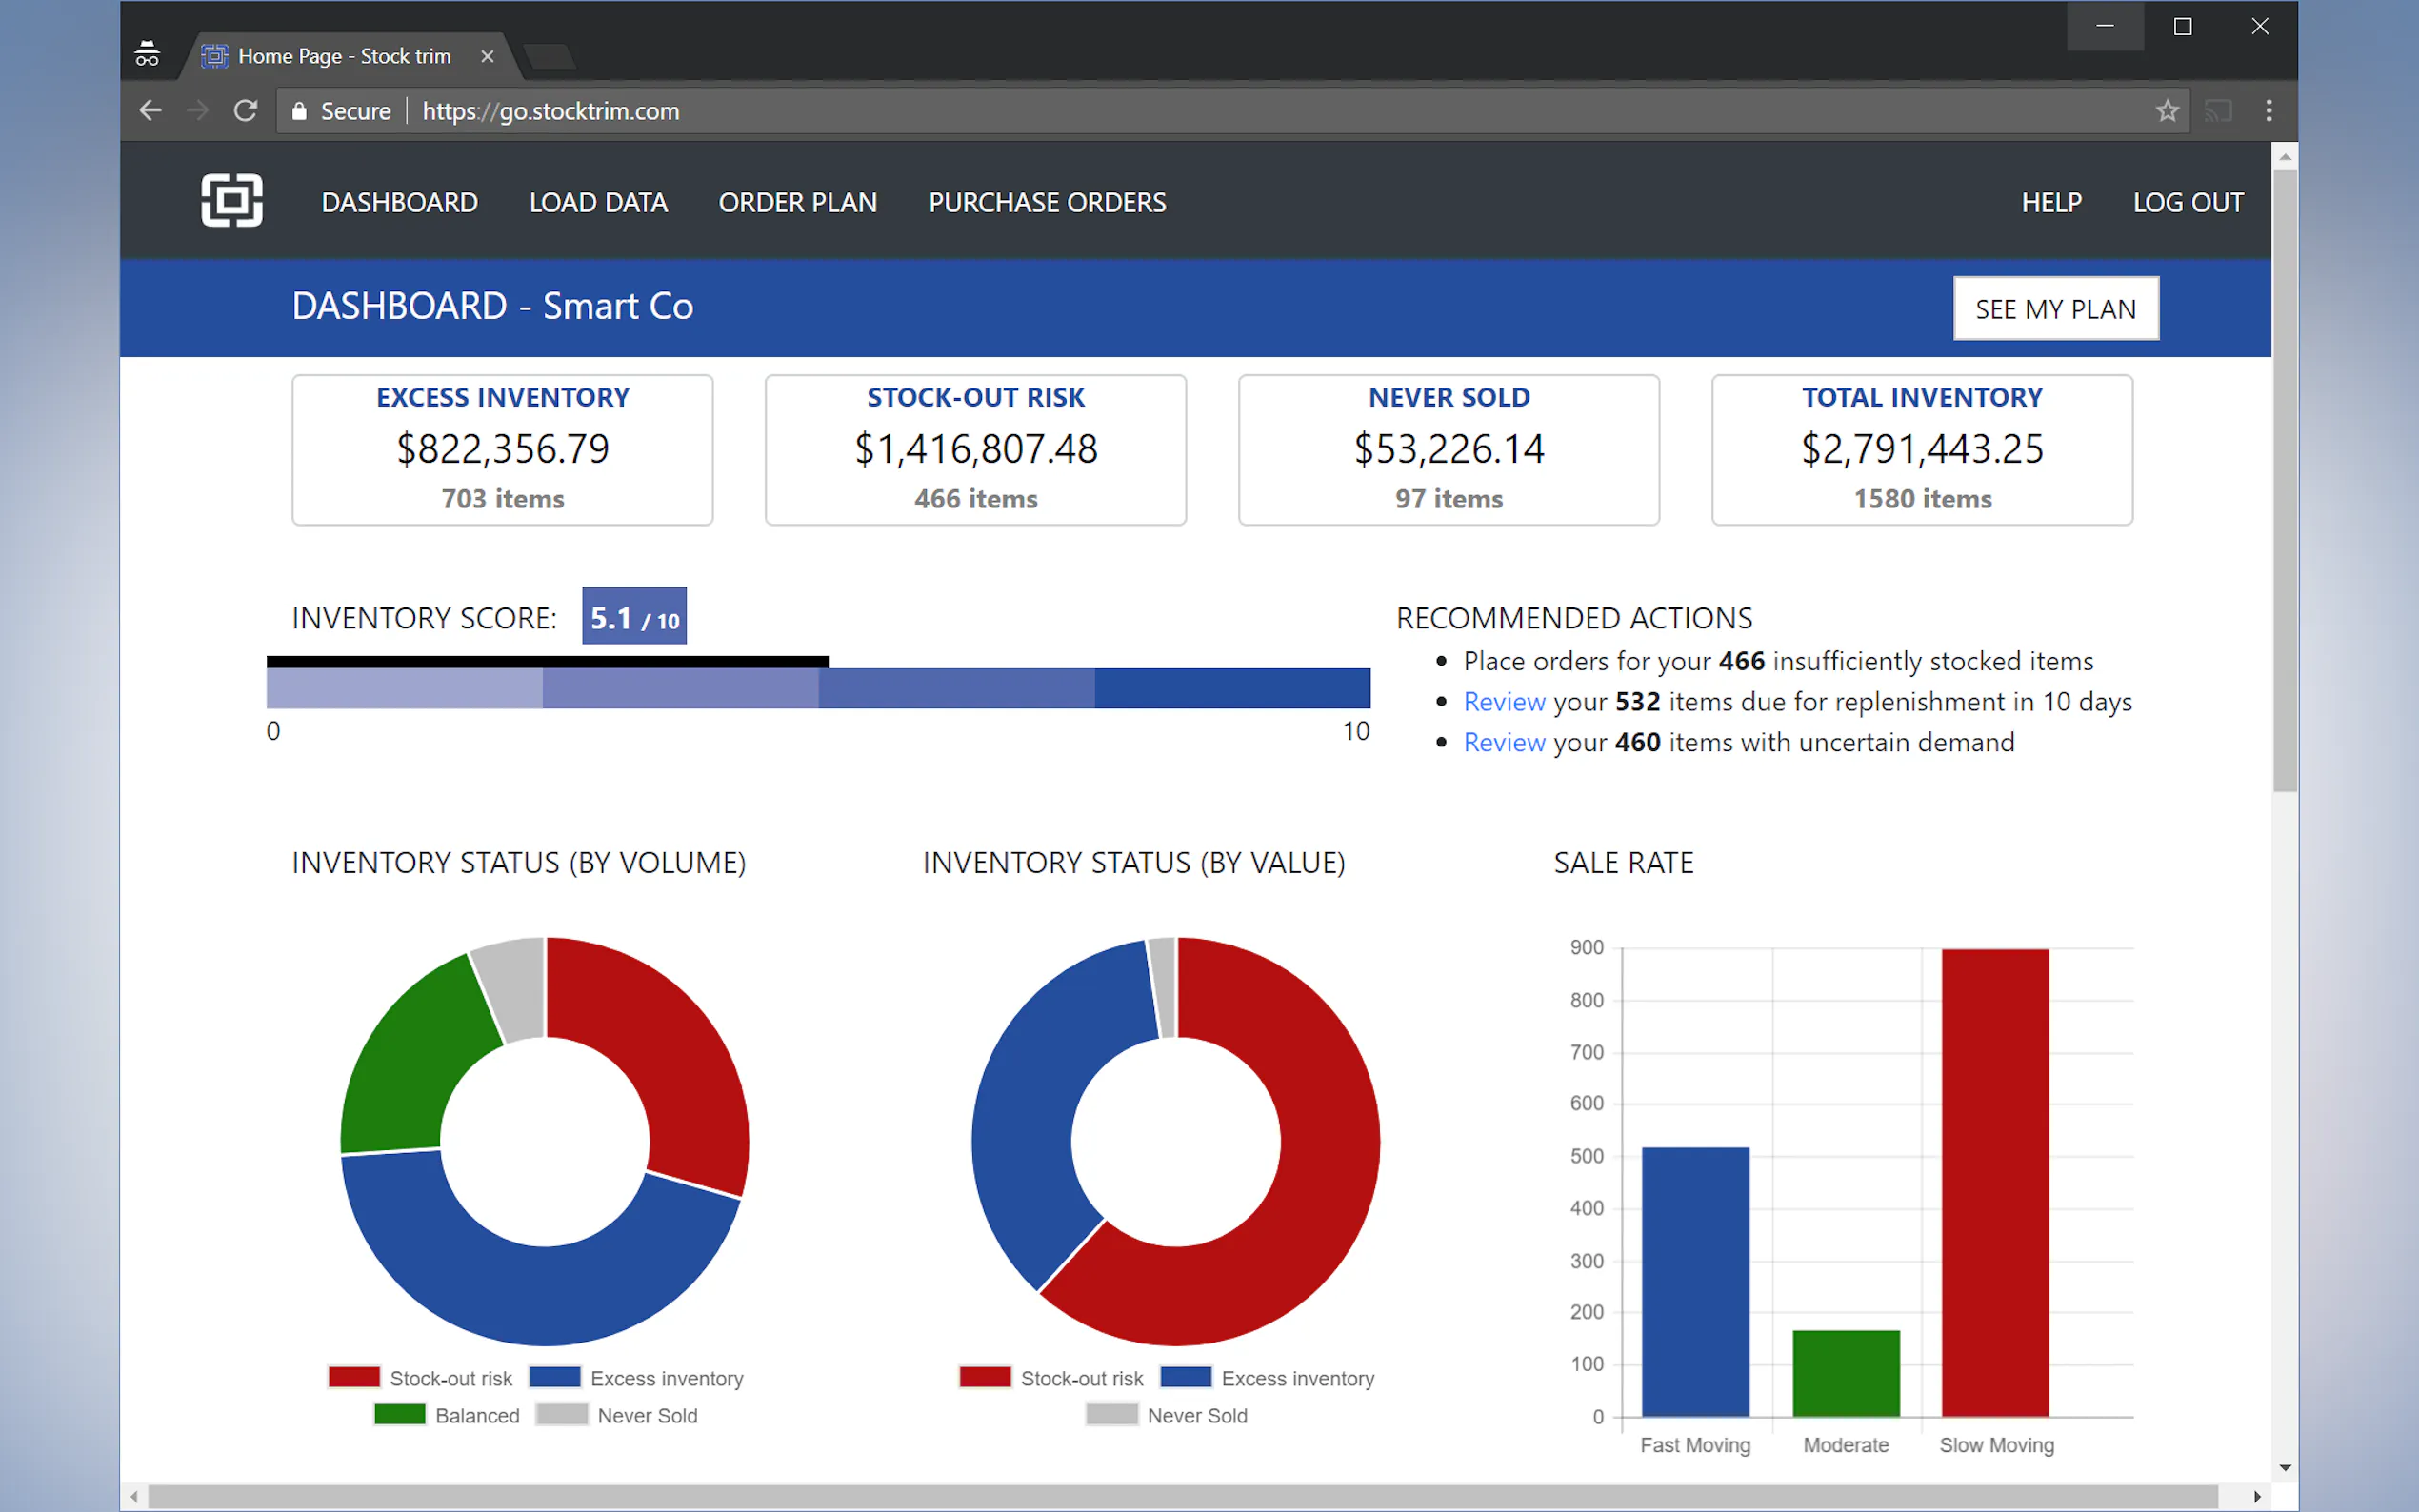Click the cast icon in the address bar
Viewport: 2419px width, 1512px height.
[2218, 111]
